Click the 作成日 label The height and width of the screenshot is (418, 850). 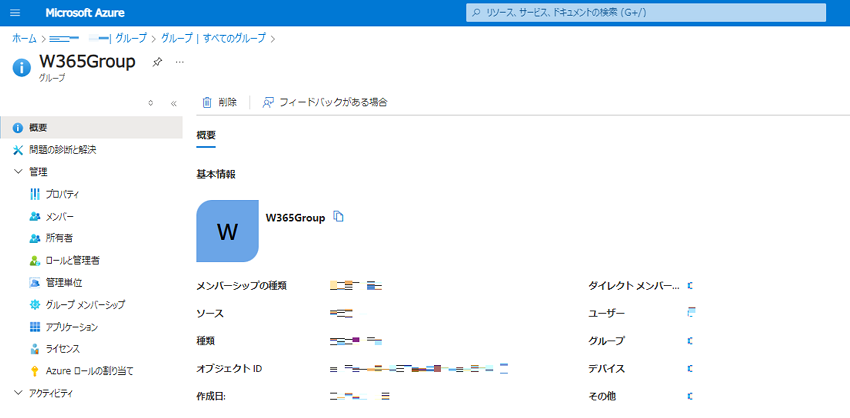point(210,396)
